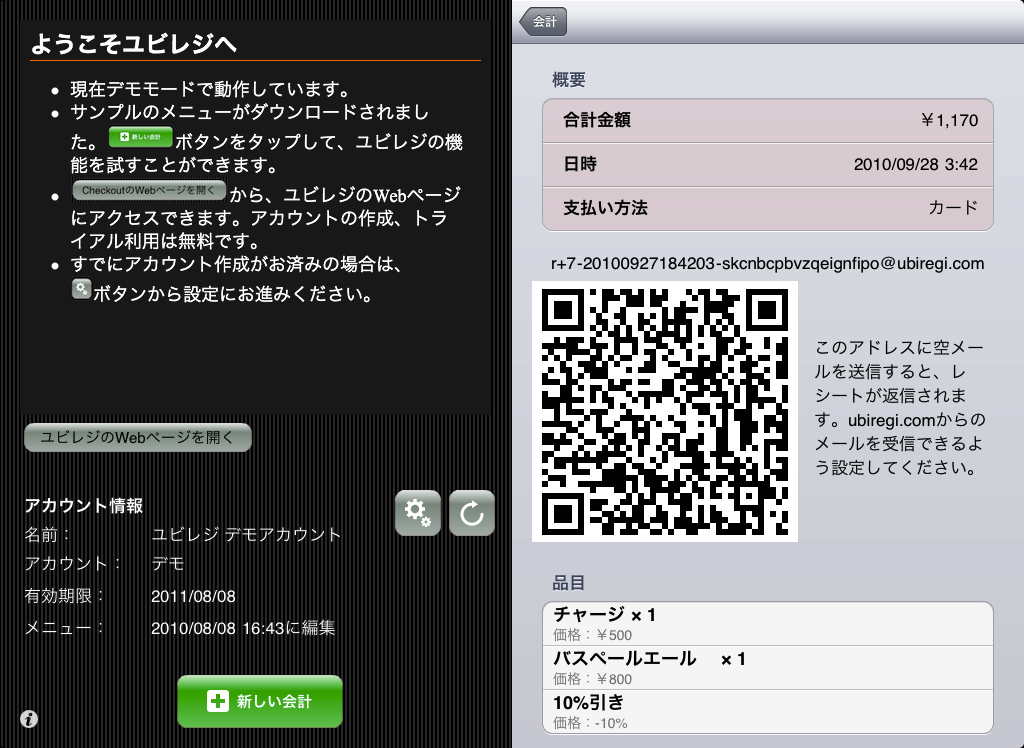Viewport: 1024px width, 748px height.
Task: Open settings with the gear icon button
Action: pyautogui.click(x=418, y=513)
